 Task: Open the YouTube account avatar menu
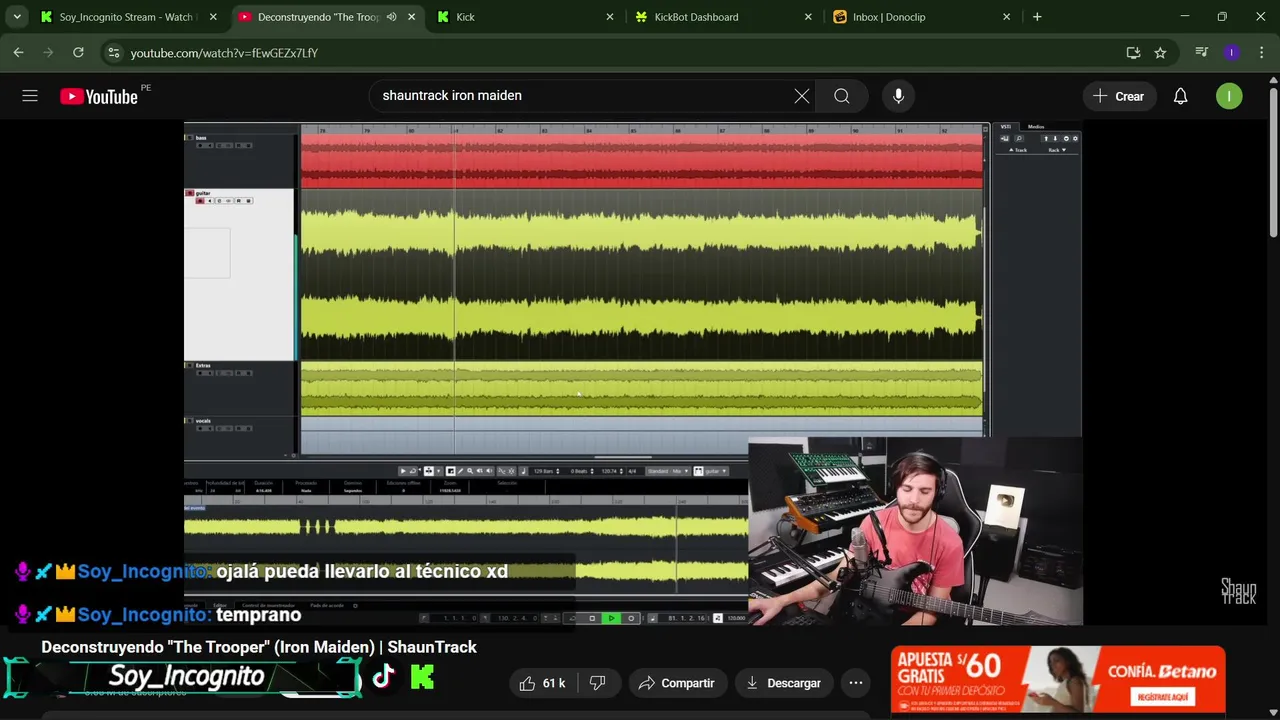[1229, 96]
